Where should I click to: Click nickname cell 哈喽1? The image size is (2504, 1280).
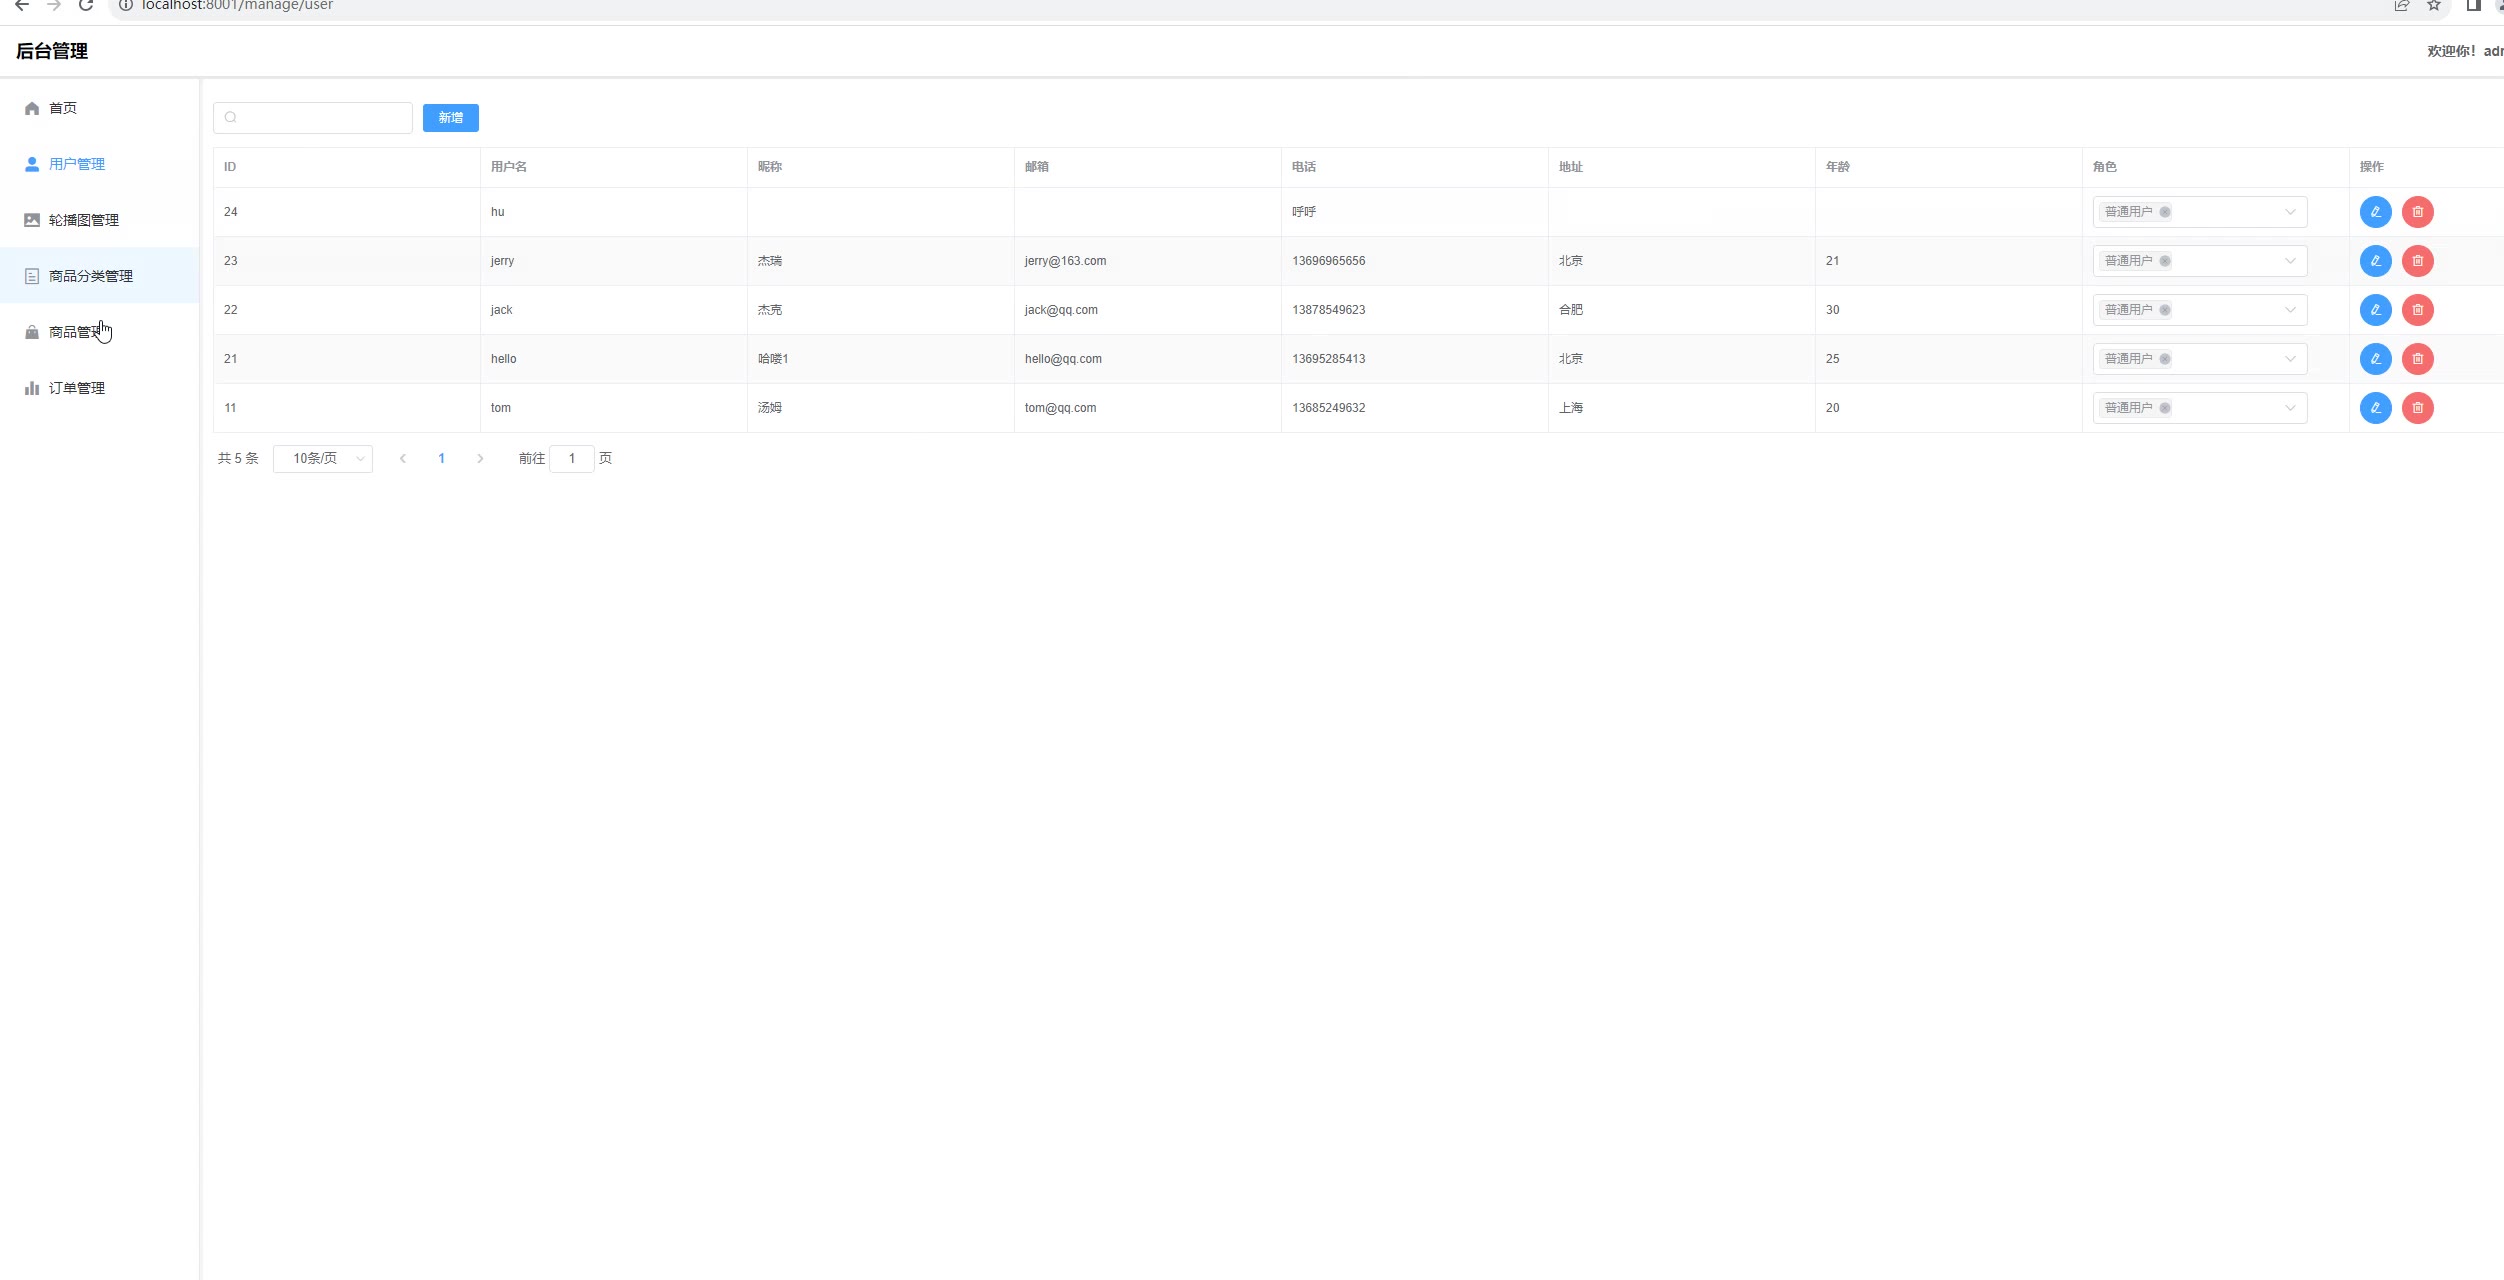pos(773,359)
